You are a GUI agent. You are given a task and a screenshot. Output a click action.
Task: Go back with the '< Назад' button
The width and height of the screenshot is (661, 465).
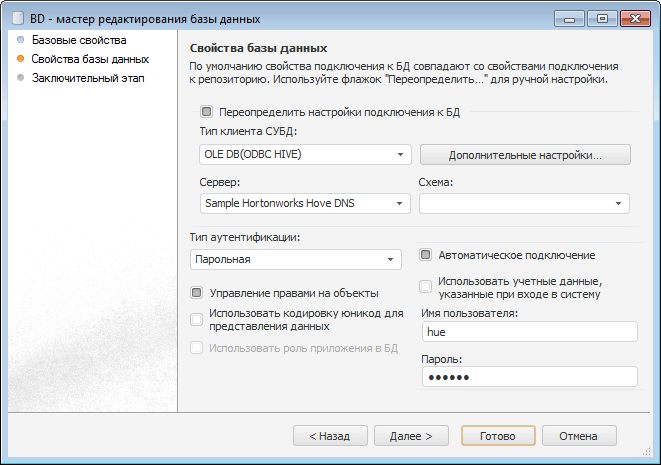coord(329,436)
